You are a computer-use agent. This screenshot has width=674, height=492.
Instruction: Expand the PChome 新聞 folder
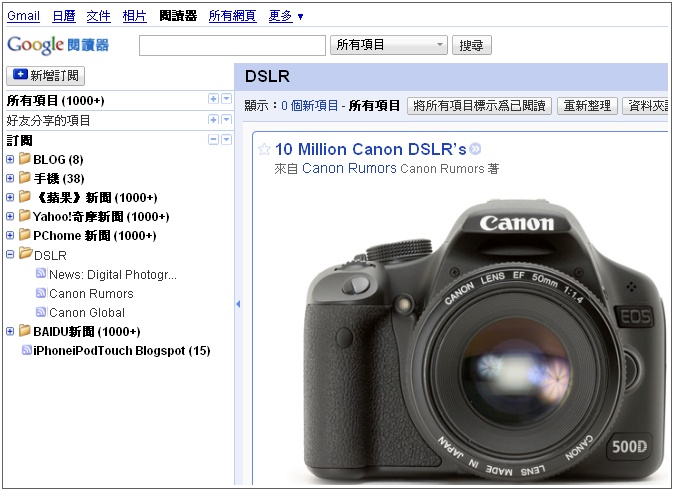[10, 235]
